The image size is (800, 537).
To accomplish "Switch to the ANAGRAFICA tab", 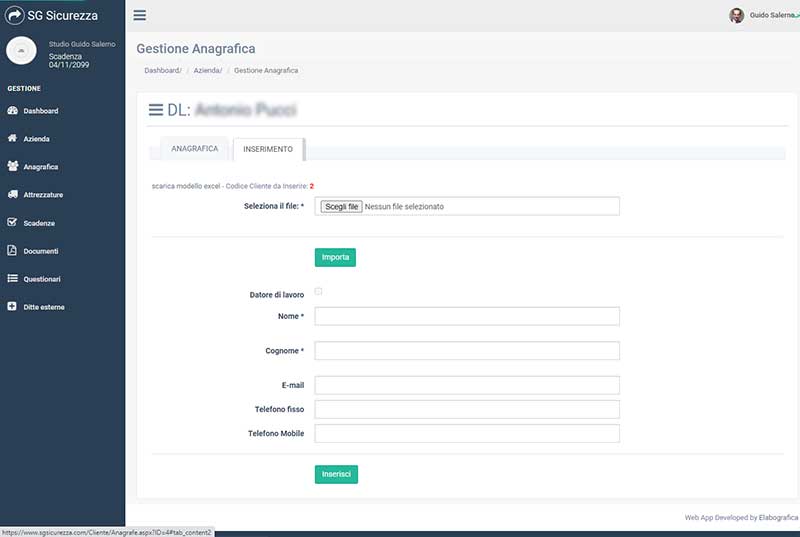I will (x=194, y=148).
